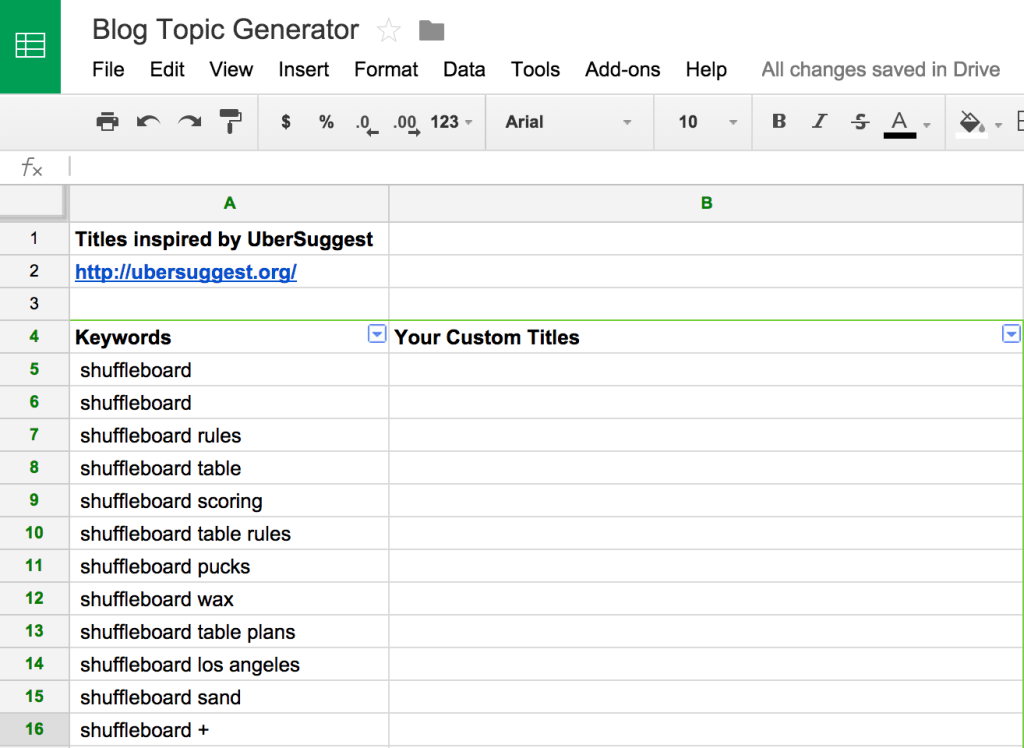The height and width of the screenshot is (748, 1024).
Task: Star the Blog Topic Generator document
Action: 389,30
